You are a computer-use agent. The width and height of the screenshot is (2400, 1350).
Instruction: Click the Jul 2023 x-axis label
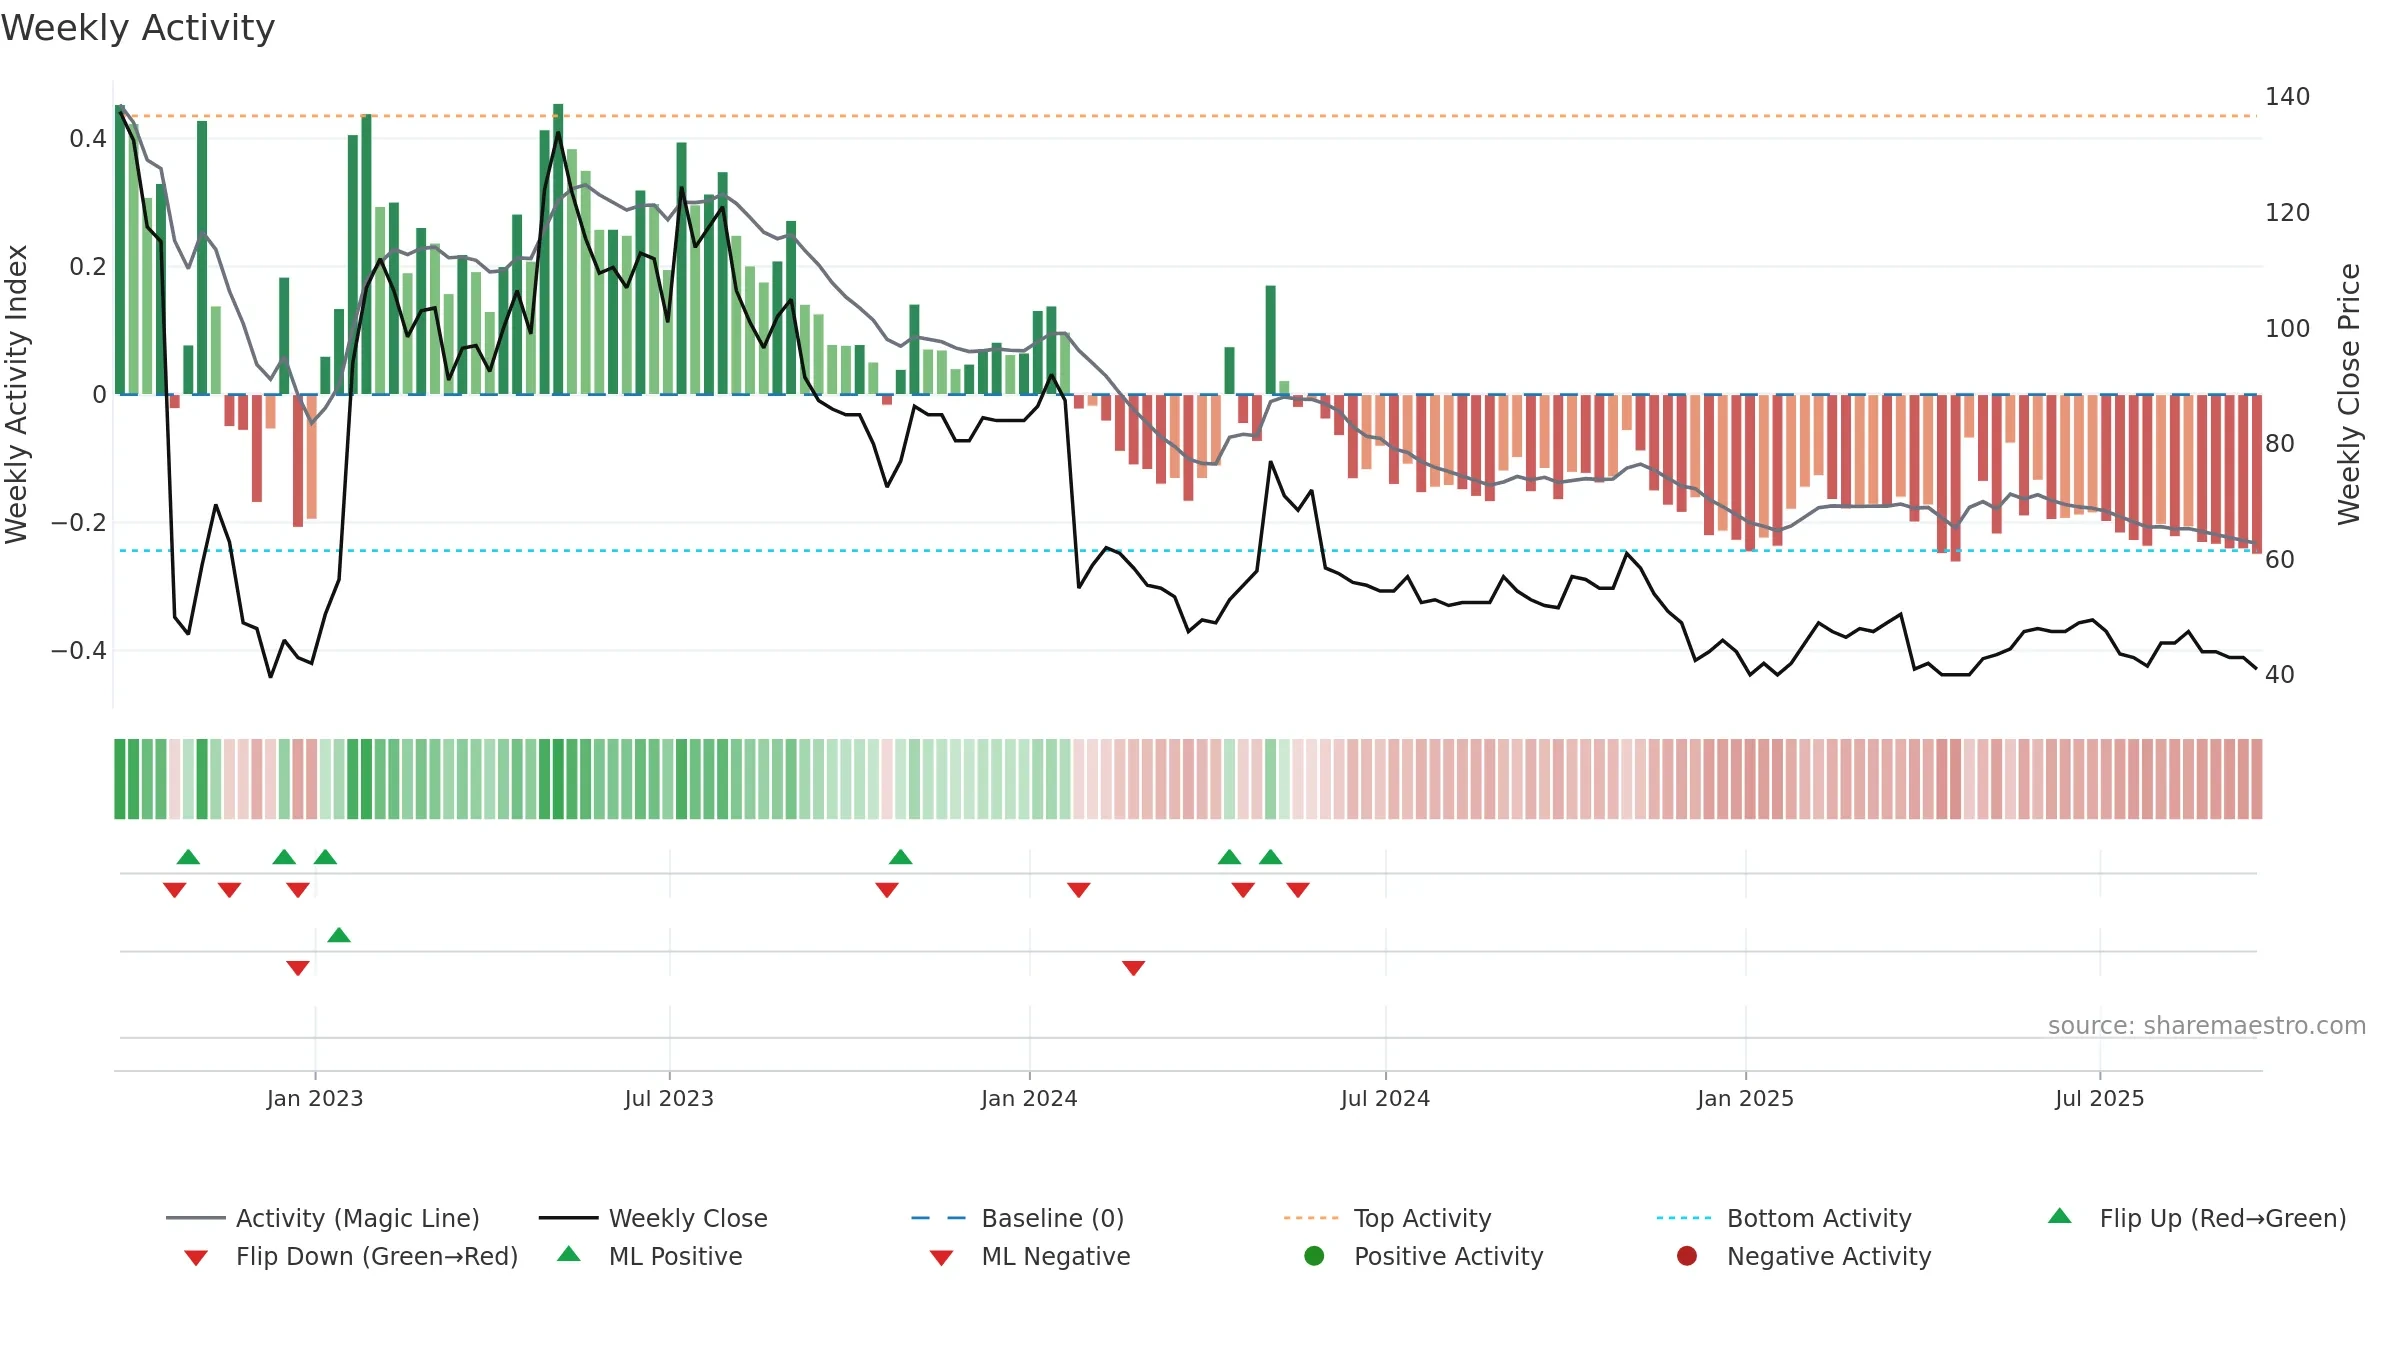pos(669,1098)
